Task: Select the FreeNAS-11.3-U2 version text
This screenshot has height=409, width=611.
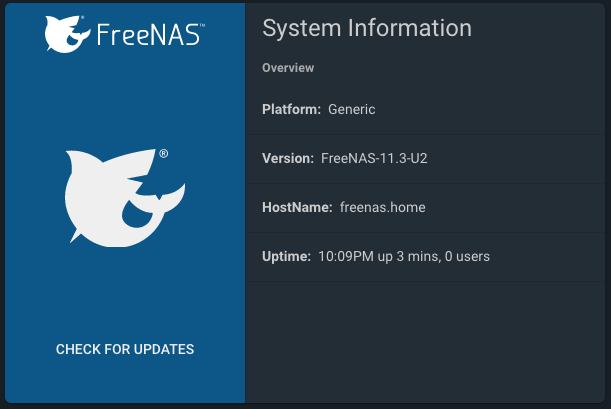Action: point(374,159)
